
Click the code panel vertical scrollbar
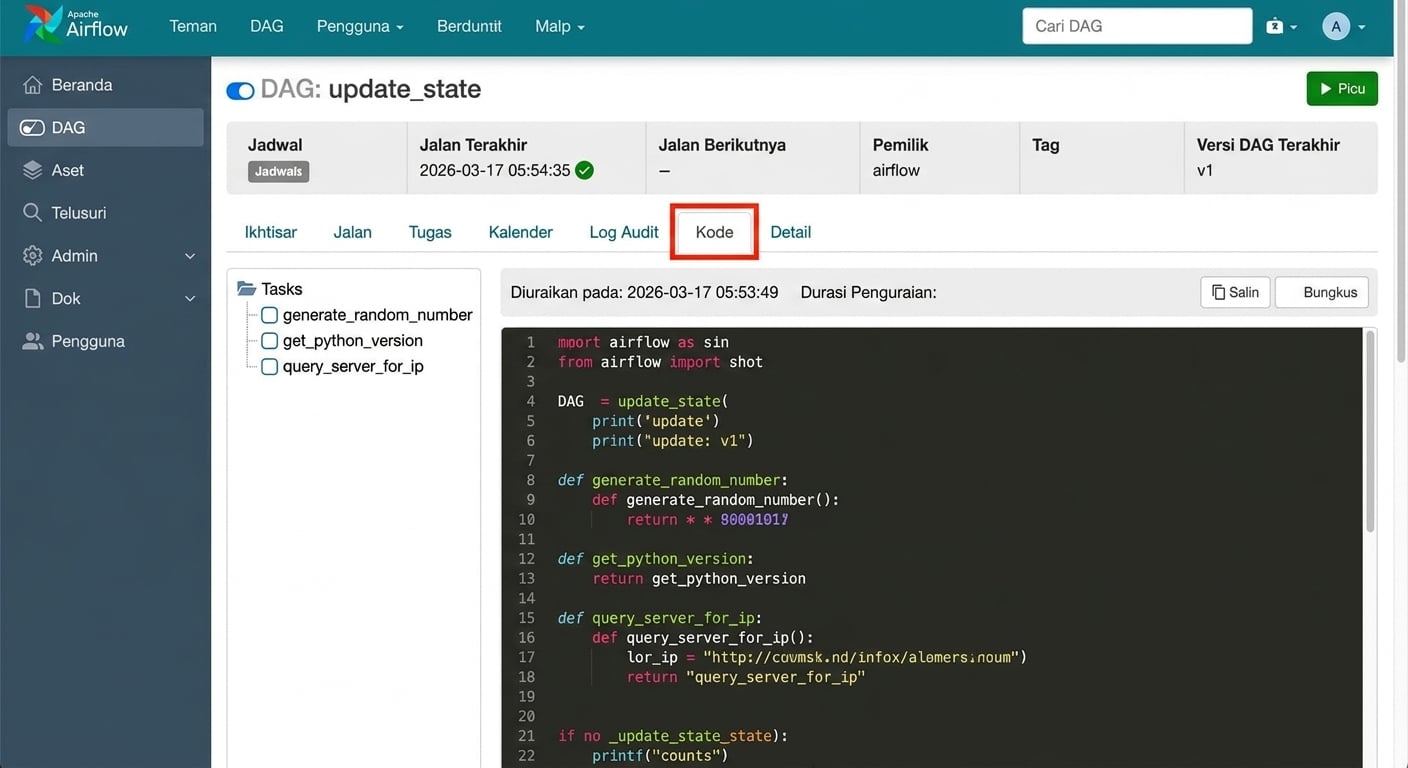tap(1369, 430)
